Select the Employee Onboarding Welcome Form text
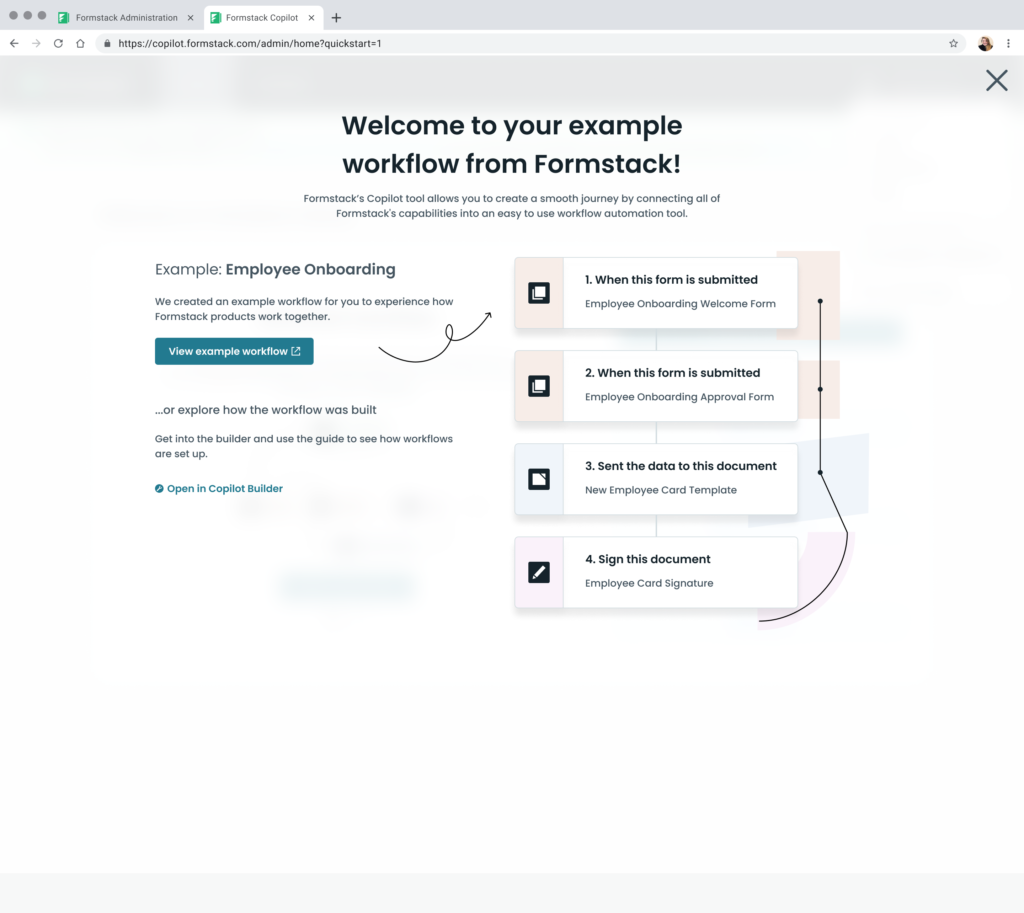The height and width of the screenshot is (913, 1024). (x=680, y=304)
